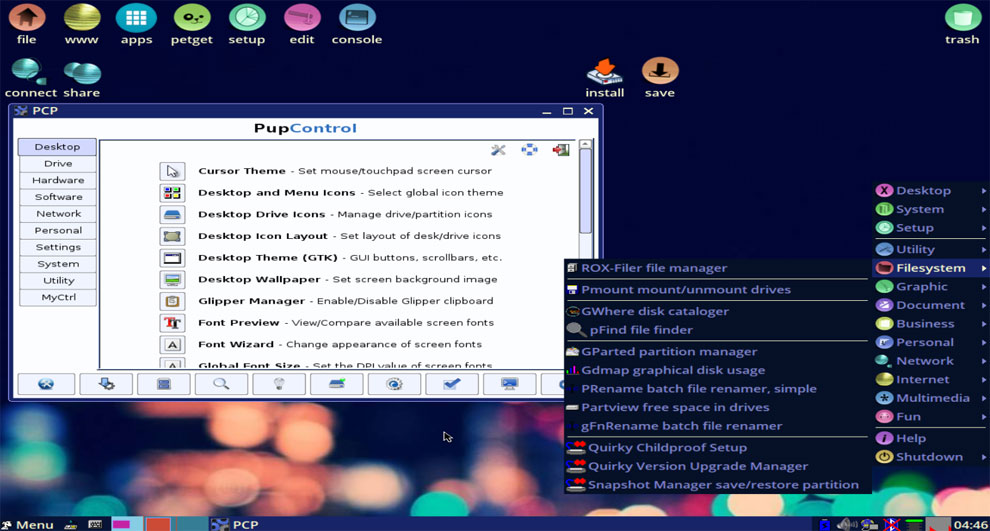The width and height of the screenshot is (990, 531).
Task: Click the blue checkmark button in bottom bar
Action: tap(451, 384)
